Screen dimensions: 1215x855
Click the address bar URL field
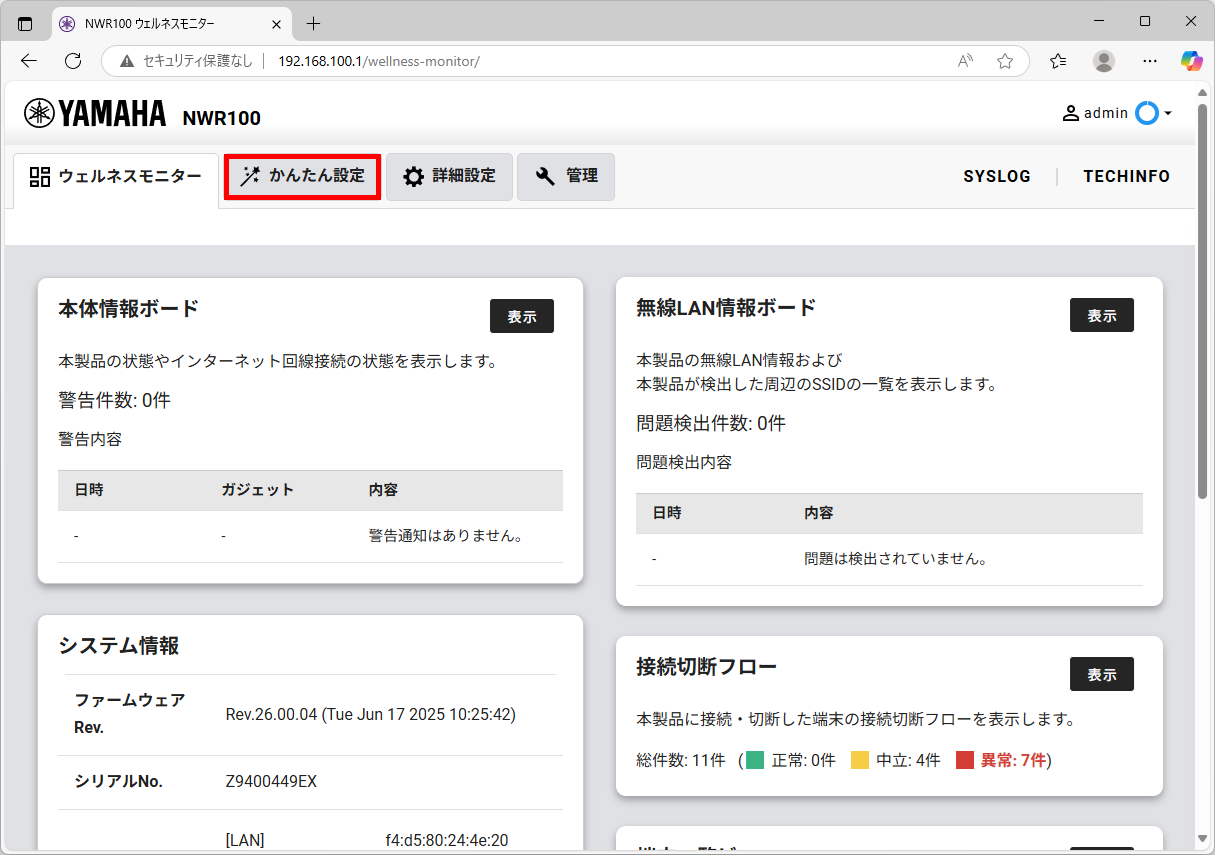coord(600,61)
